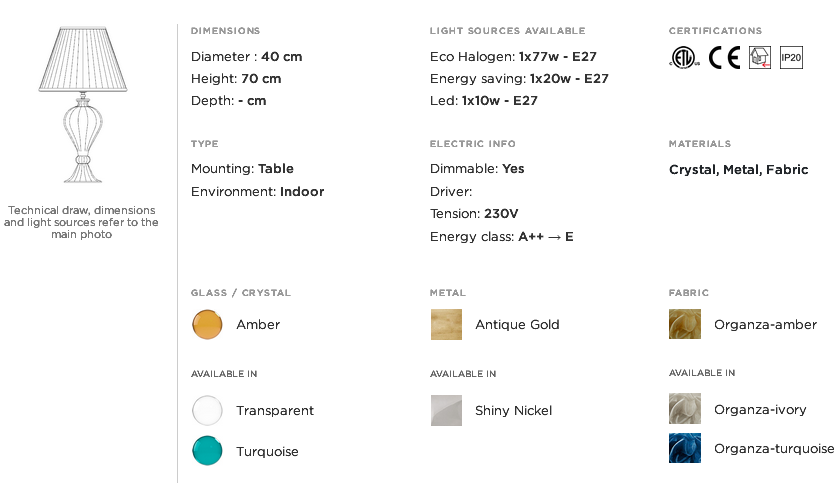Click the IP20 rating icon
This screenshot has height=483, width=839.
791,57
